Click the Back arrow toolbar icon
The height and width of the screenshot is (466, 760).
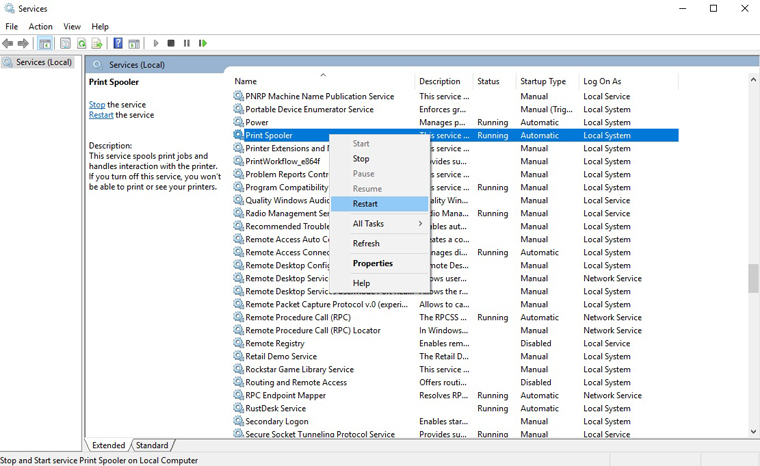pos(8,44)
